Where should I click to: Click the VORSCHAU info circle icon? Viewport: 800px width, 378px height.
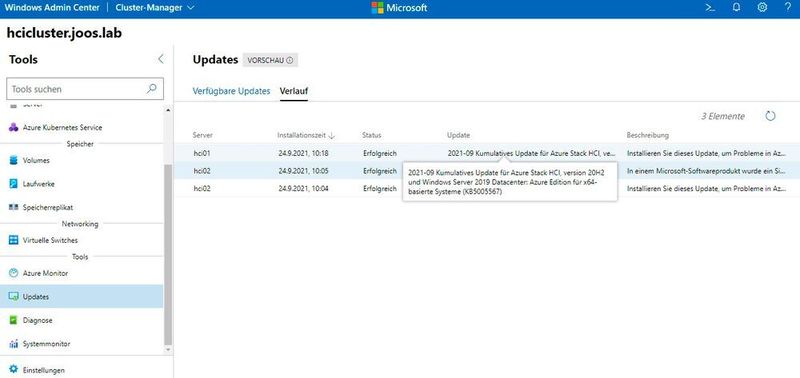click(290, 60)
